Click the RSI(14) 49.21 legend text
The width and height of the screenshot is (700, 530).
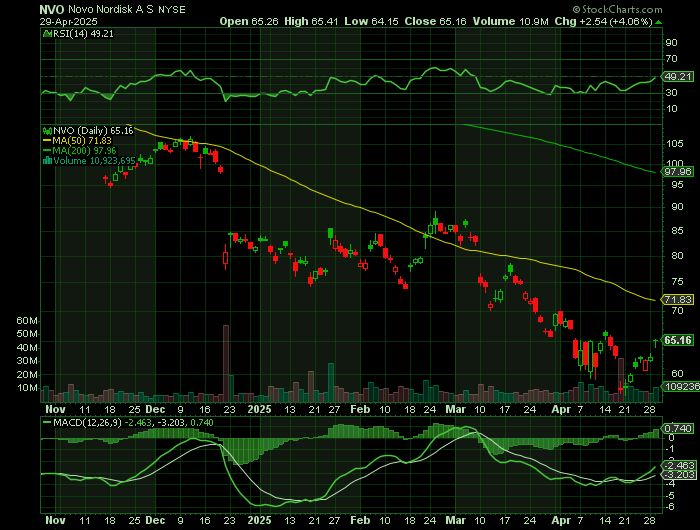coord(83,33)
